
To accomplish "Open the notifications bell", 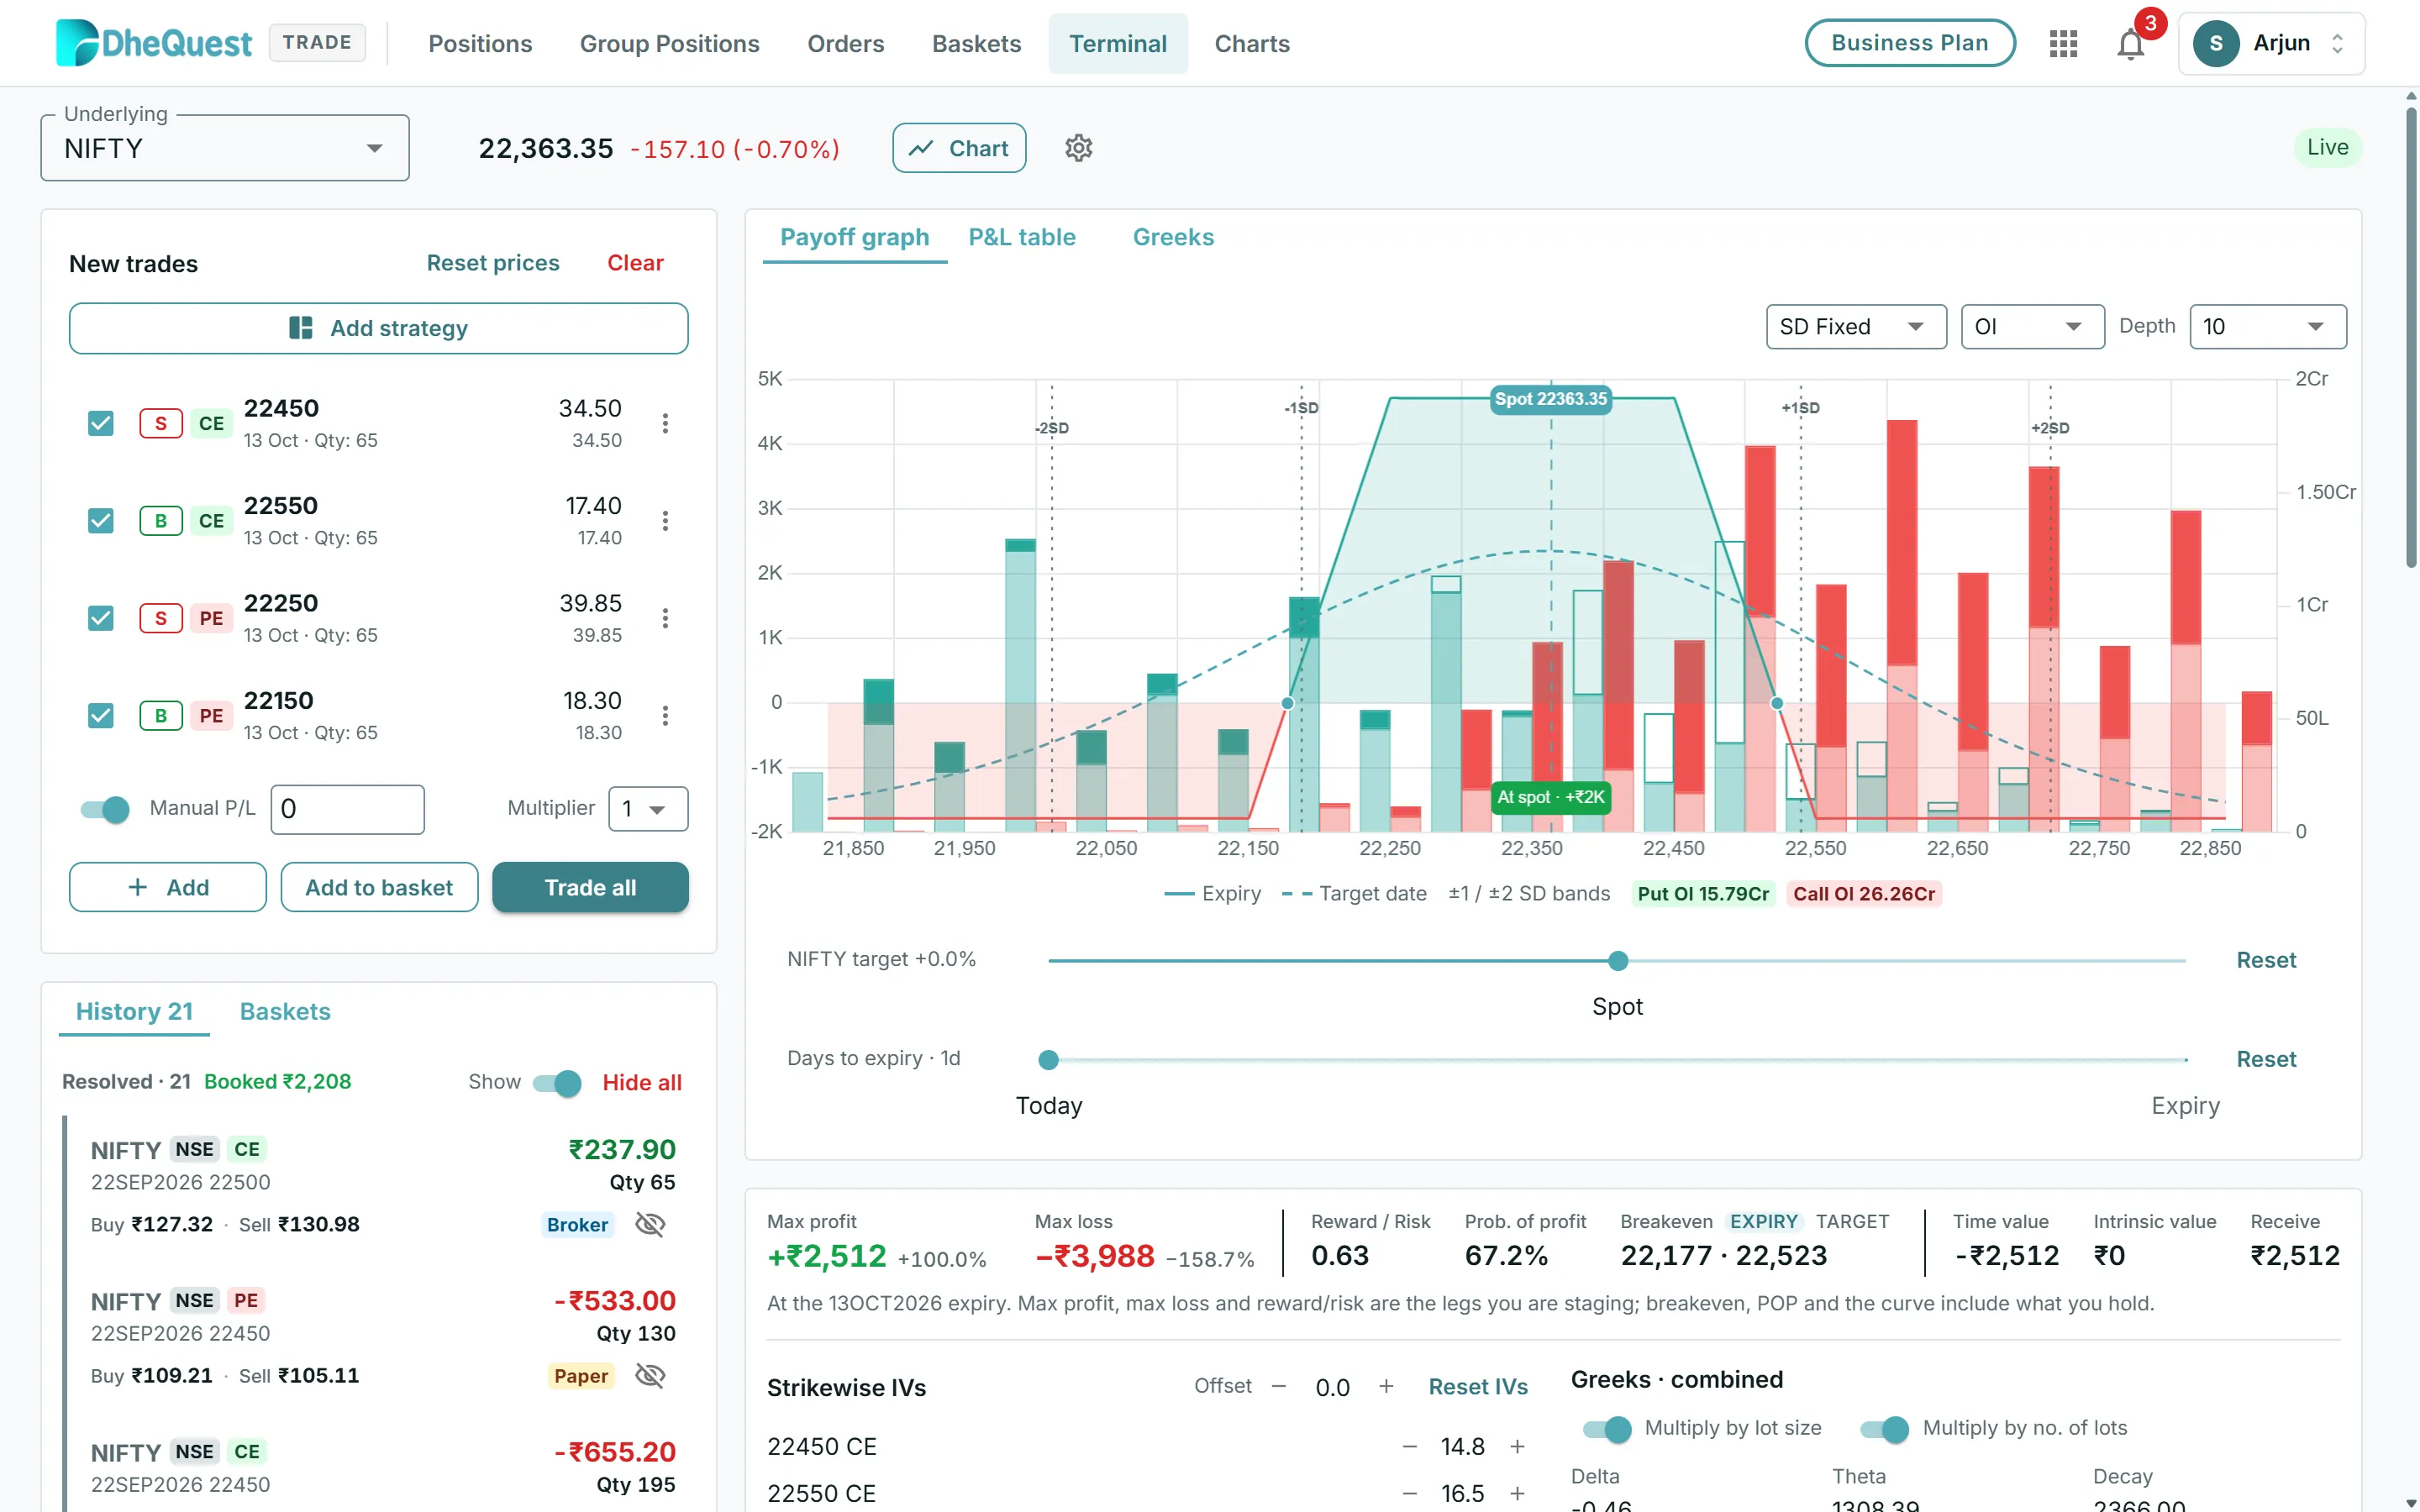I will pos(2130,44).
